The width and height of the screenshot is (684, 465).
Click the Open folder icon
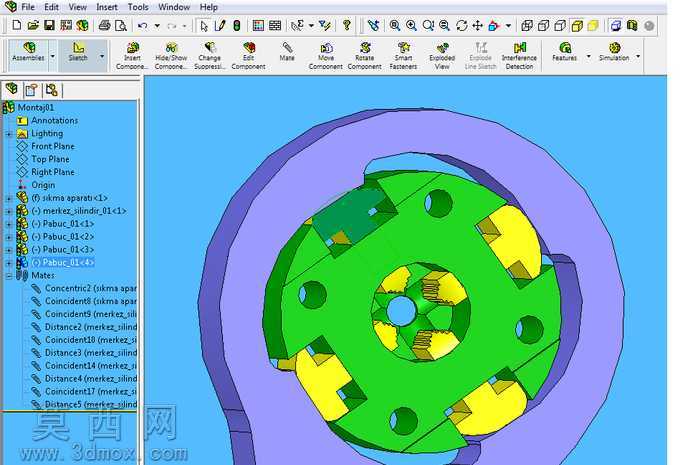[33, 25]
